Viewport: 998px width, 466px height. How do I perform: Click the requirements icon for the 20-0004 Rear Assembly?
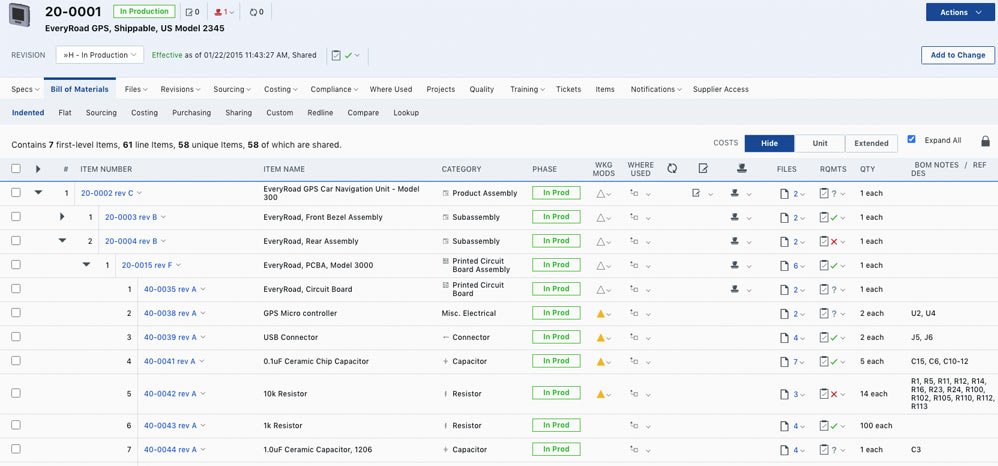coord(824,241)
